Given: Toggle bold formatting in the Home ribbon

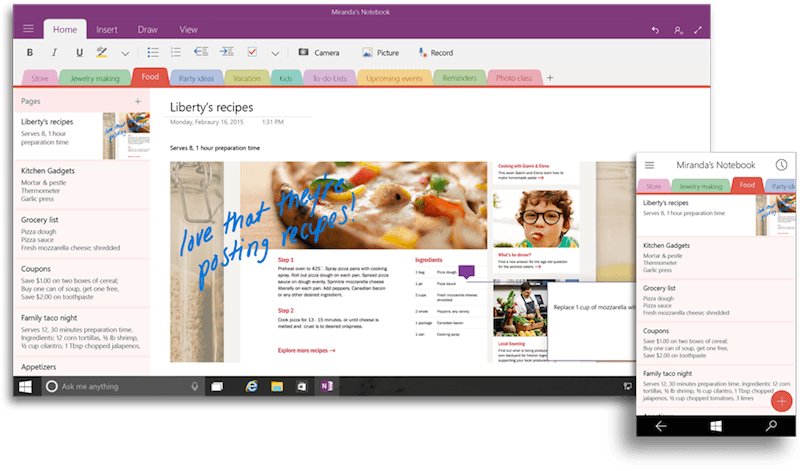Looking at the screenshot, I should point(29,52).
